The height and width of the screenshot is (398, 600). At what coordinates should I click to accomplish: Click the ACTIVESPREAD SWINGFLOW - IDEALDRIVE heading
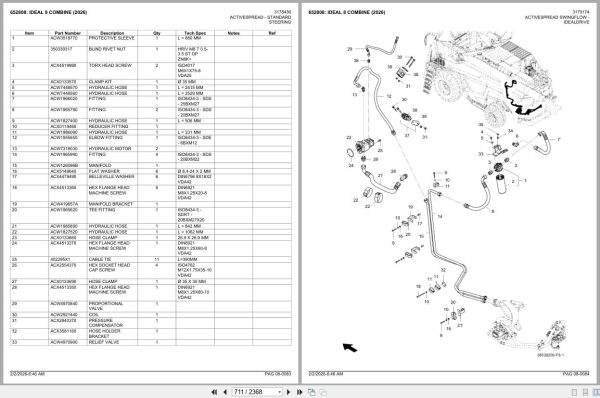557,20
